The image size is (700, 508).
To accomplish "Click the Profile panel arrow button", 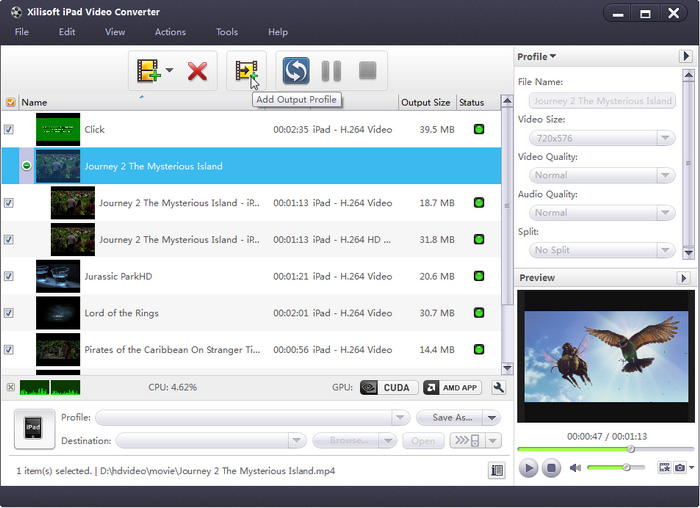I will (686, 56).
